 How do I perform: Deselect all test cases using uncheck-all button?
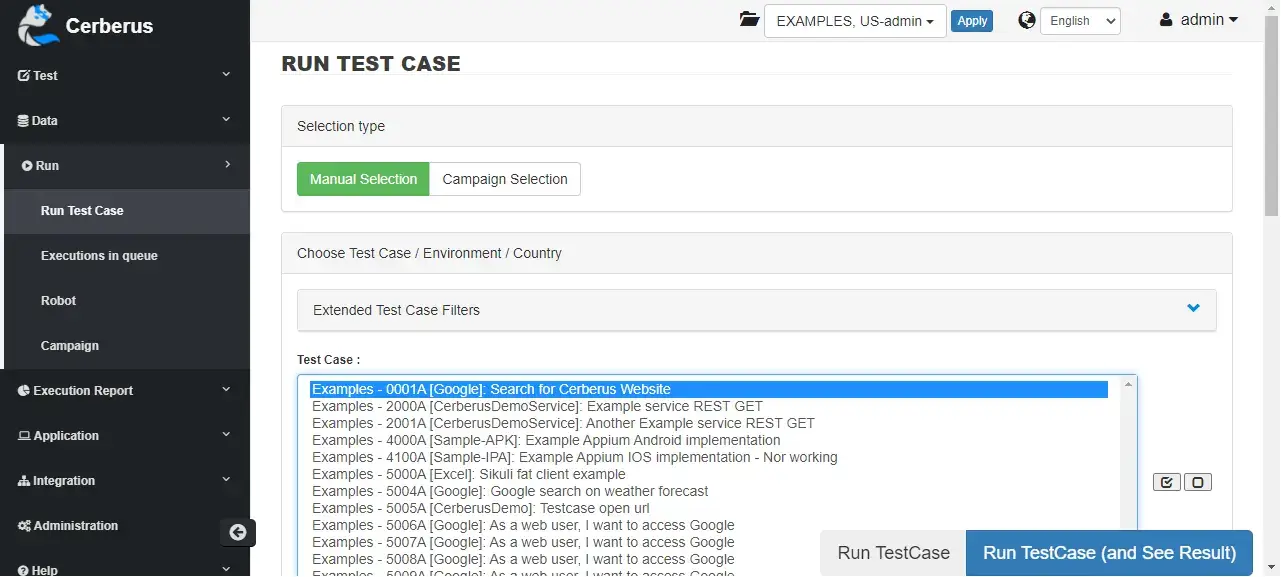point(1197,481)
